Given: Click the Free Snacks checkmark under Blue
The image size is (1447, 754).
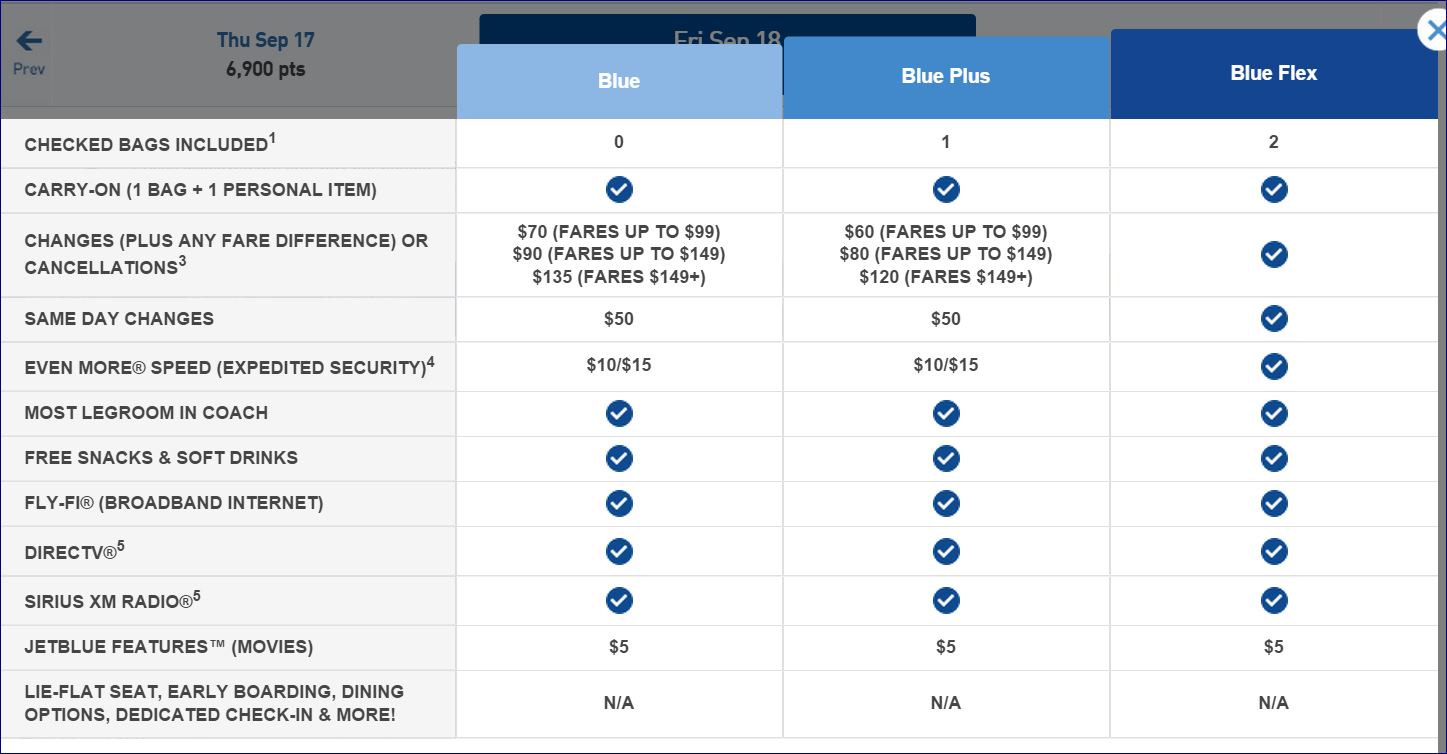Looking at the screenshot, I should (x=618, y=458).
